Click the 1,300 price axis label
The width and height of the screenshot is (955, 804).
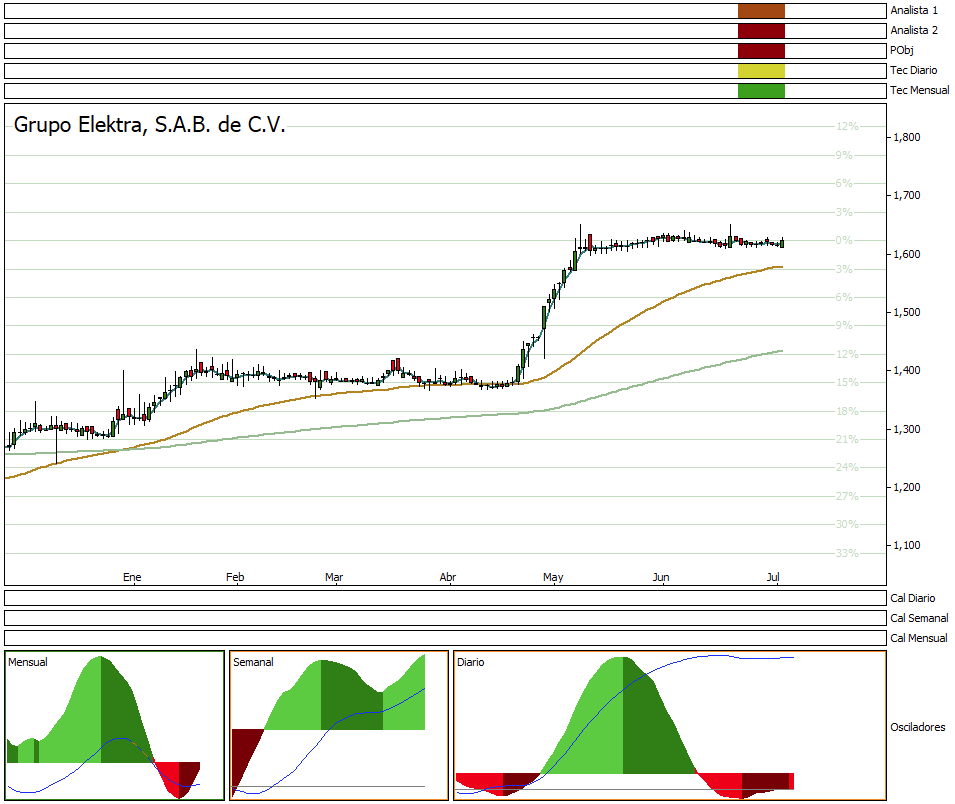click(x=907, y=429)
